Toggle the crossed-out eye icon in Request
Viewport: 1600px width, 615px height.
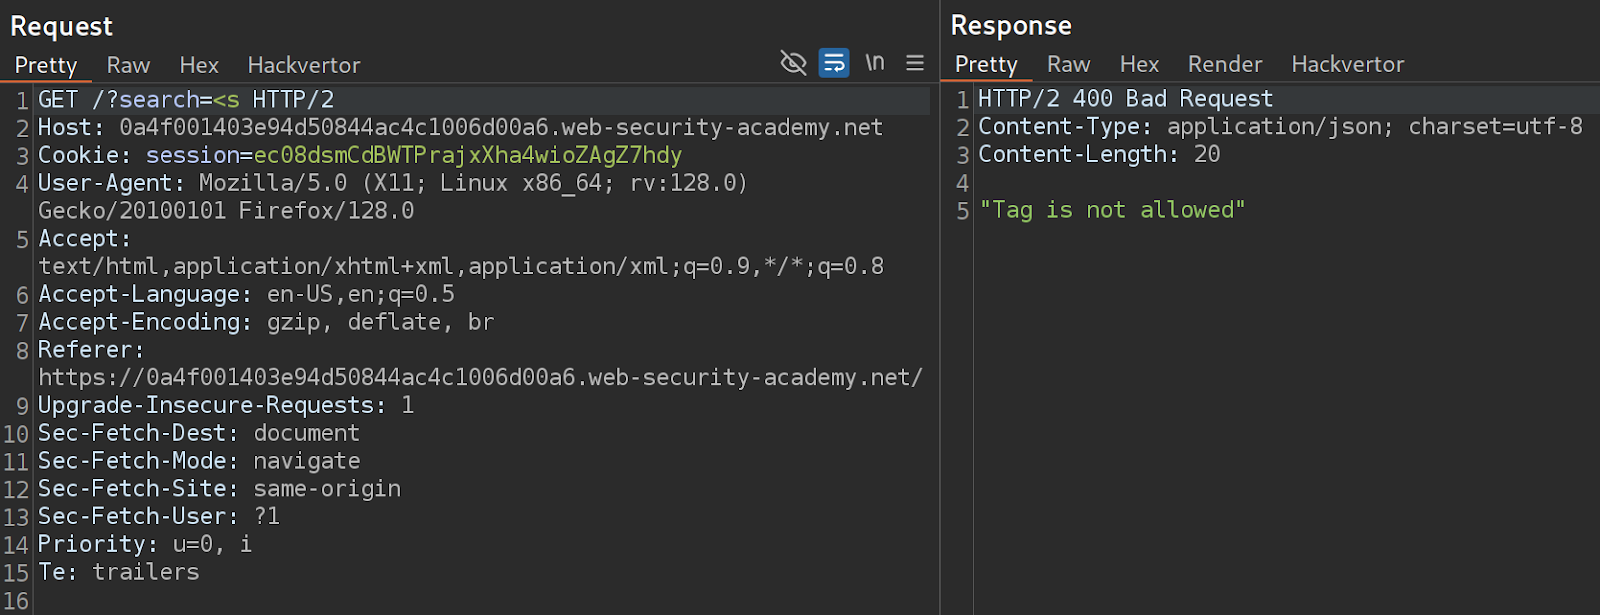click(793, 63)
